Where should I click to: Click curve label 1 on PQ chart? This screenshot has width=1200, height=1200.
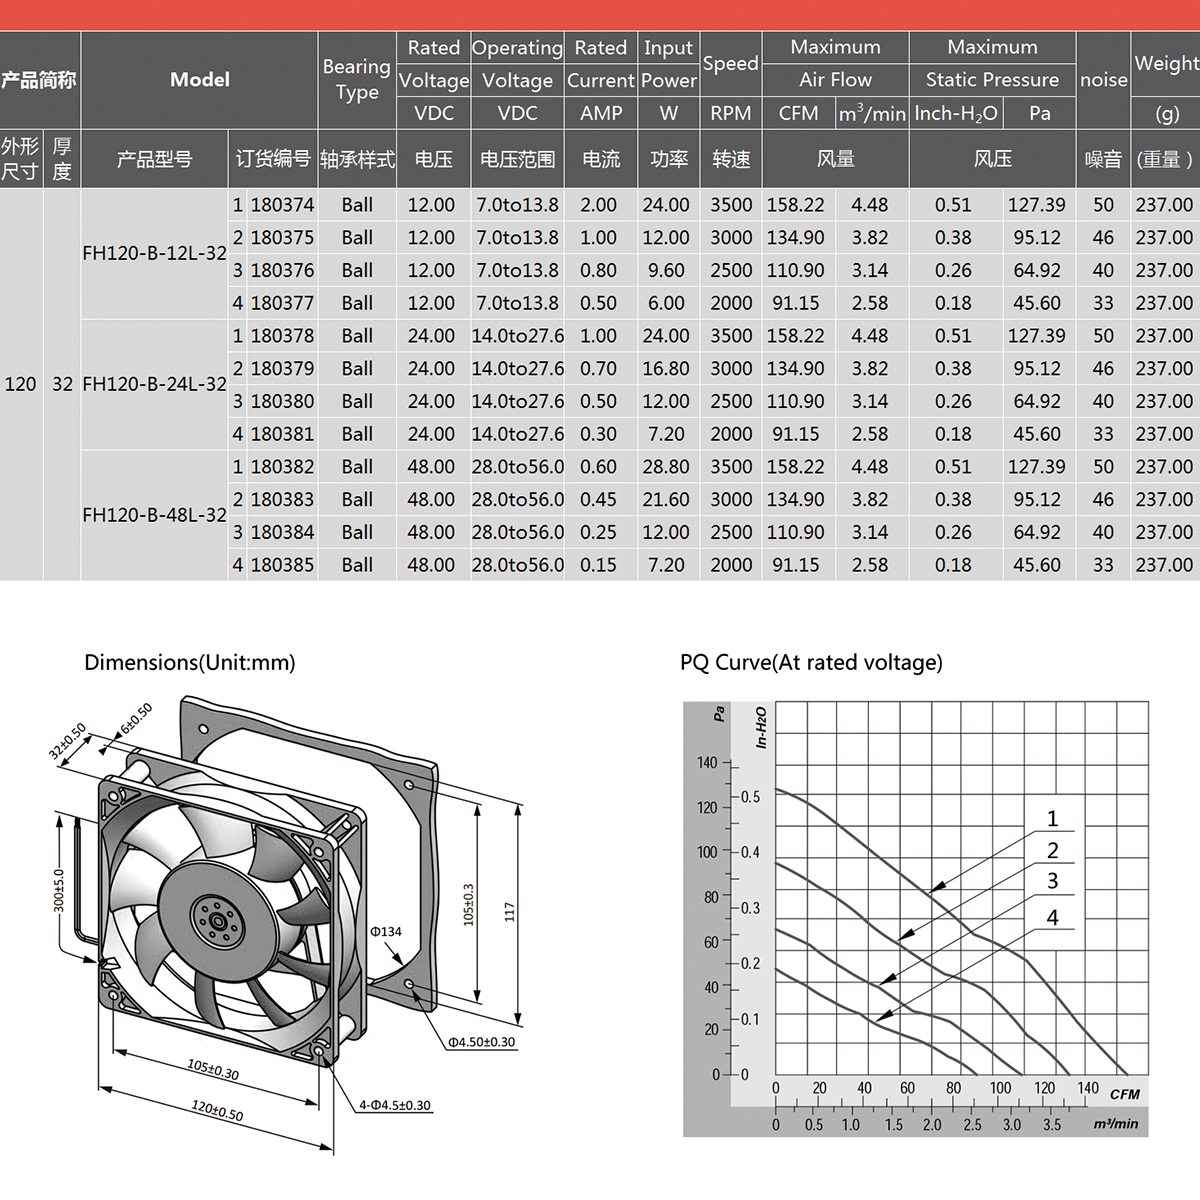[x=1052, y=819]
